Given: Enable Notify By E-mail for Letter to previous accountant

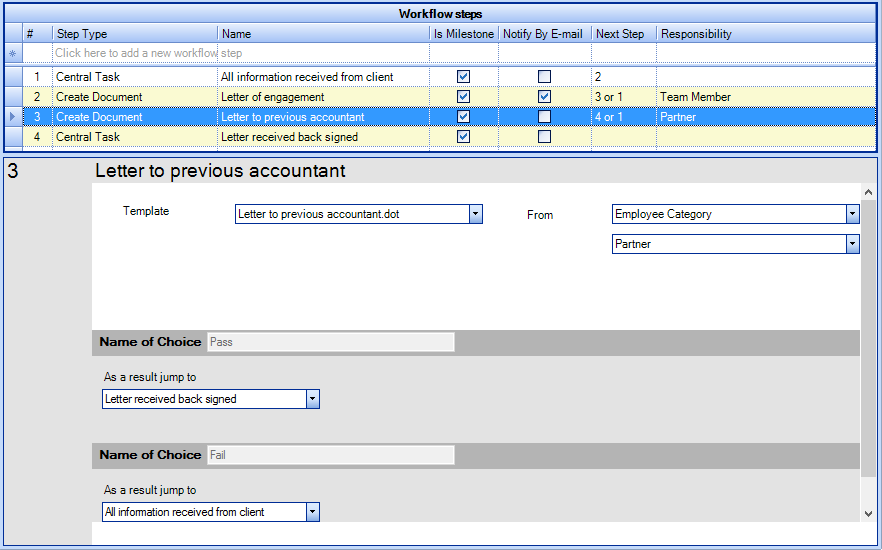Looking at the screenshot, I should [x=544, y=116].
